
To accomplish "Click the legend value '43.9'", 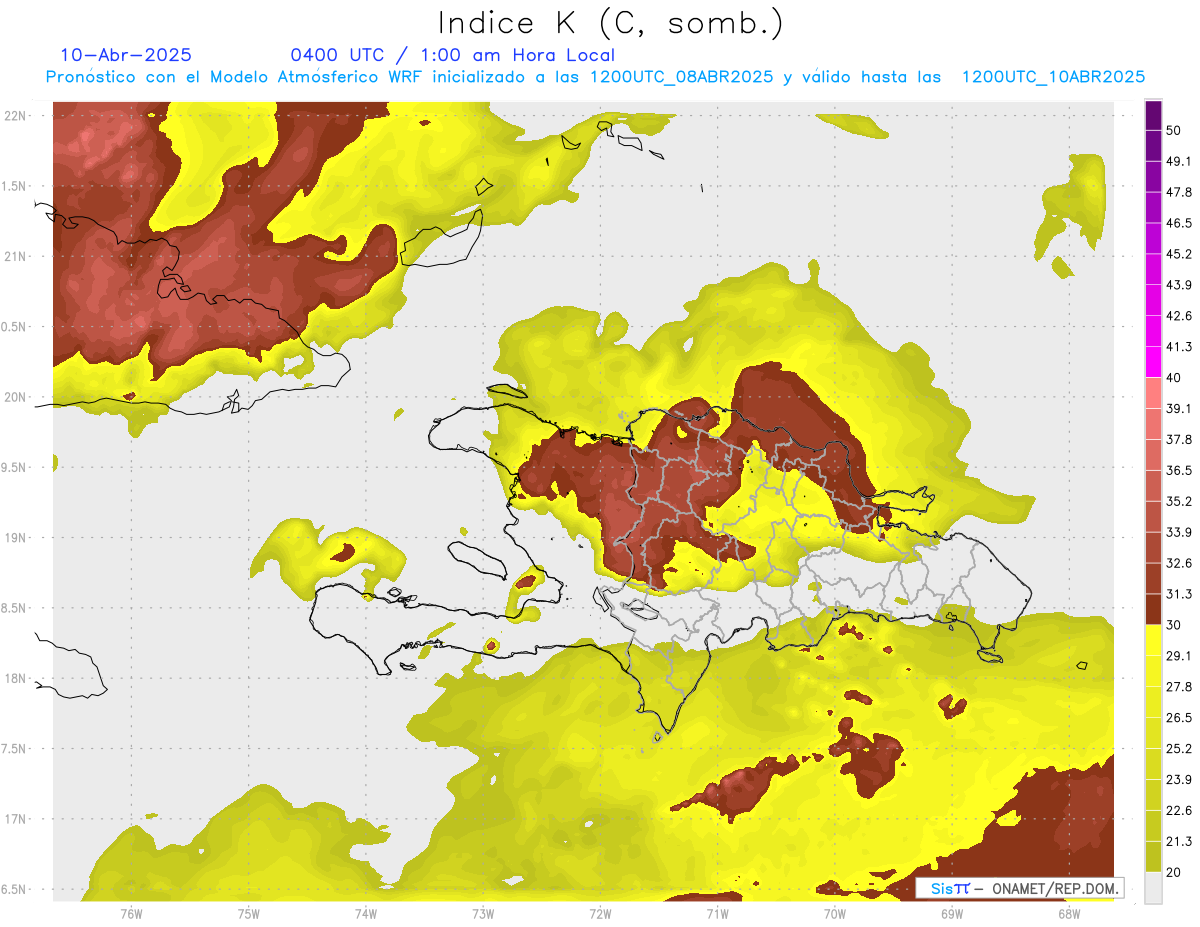I will pos(1180,285).
